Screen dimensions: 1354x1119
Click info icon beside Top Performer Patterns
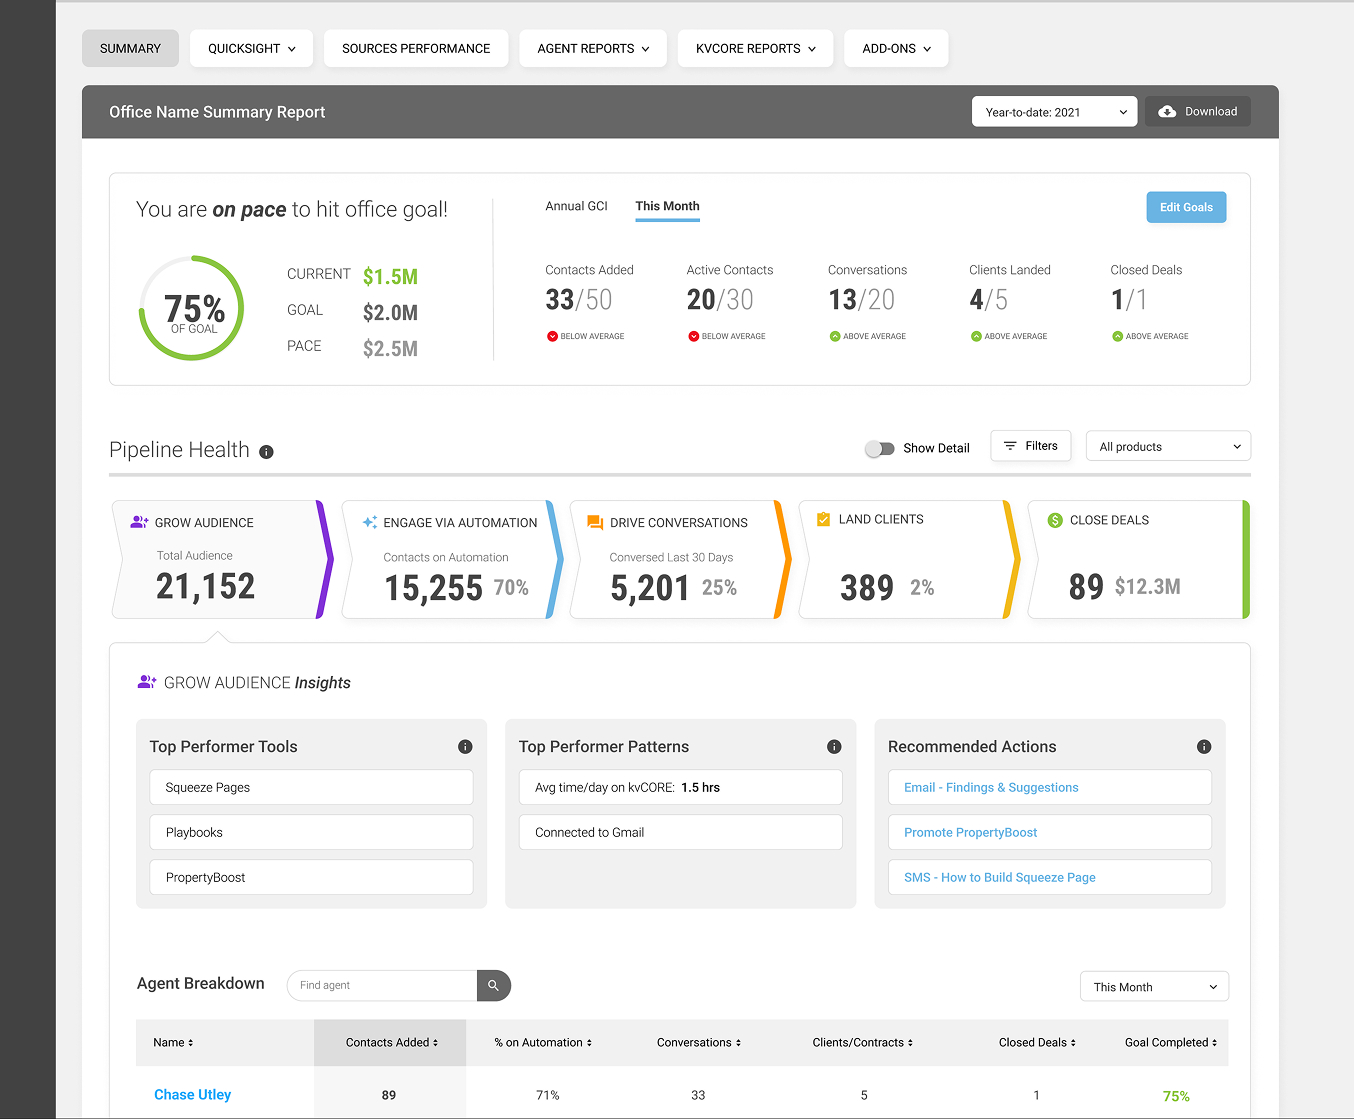coord(834,747)
